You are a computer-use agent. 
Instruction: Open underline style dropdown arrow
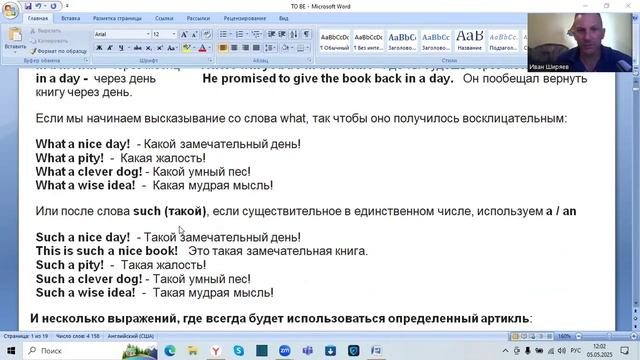(128, 48)
